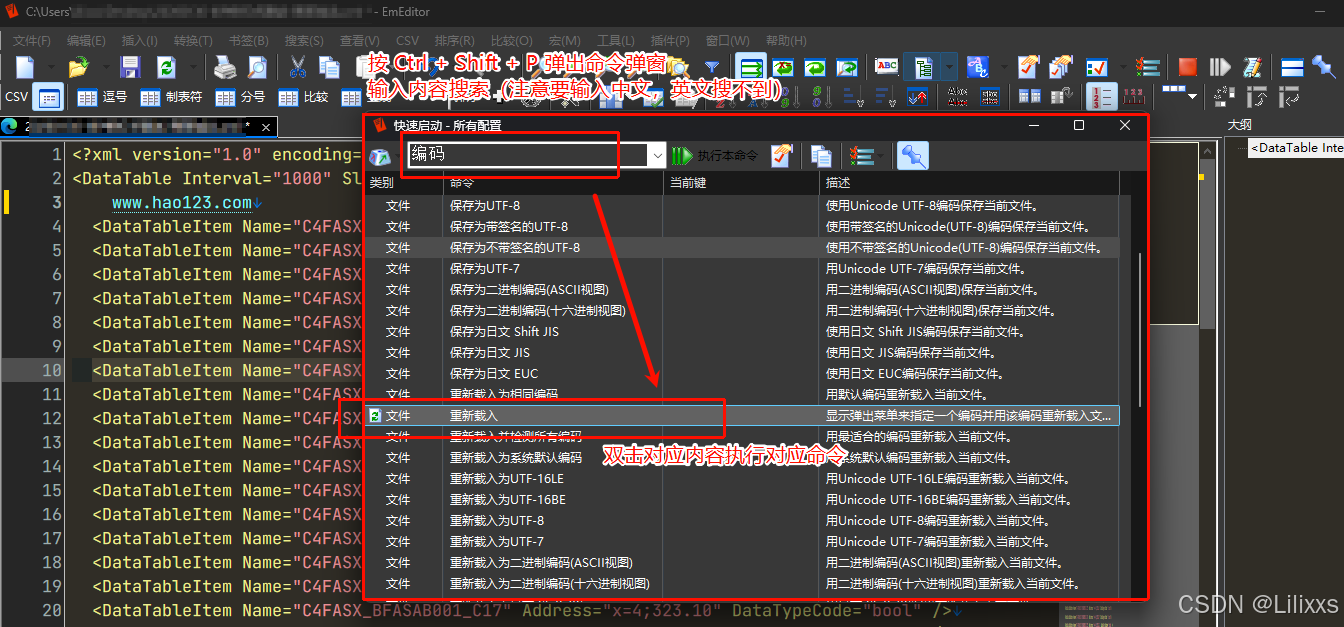
Task: Open the 编辑(E) menu
Action: 86,40
